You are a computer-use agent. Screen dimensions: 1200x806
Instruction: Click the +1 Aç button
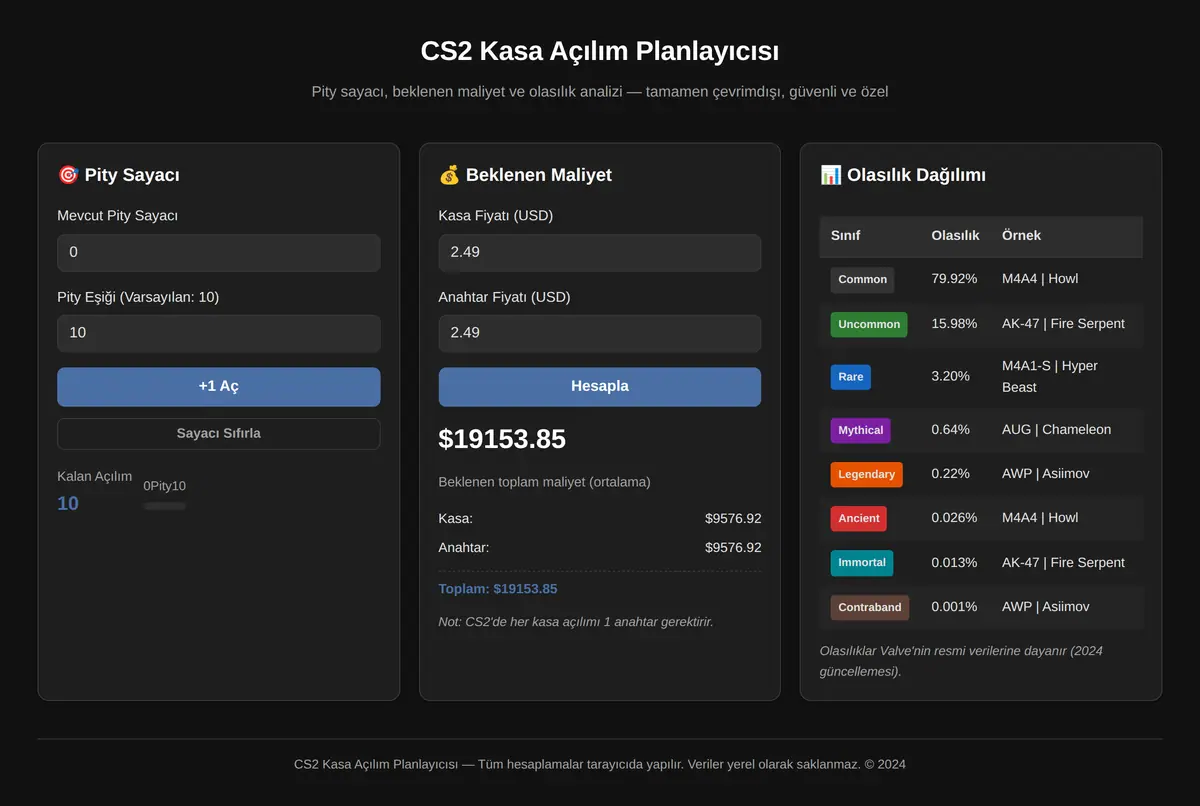click(219, 387)
